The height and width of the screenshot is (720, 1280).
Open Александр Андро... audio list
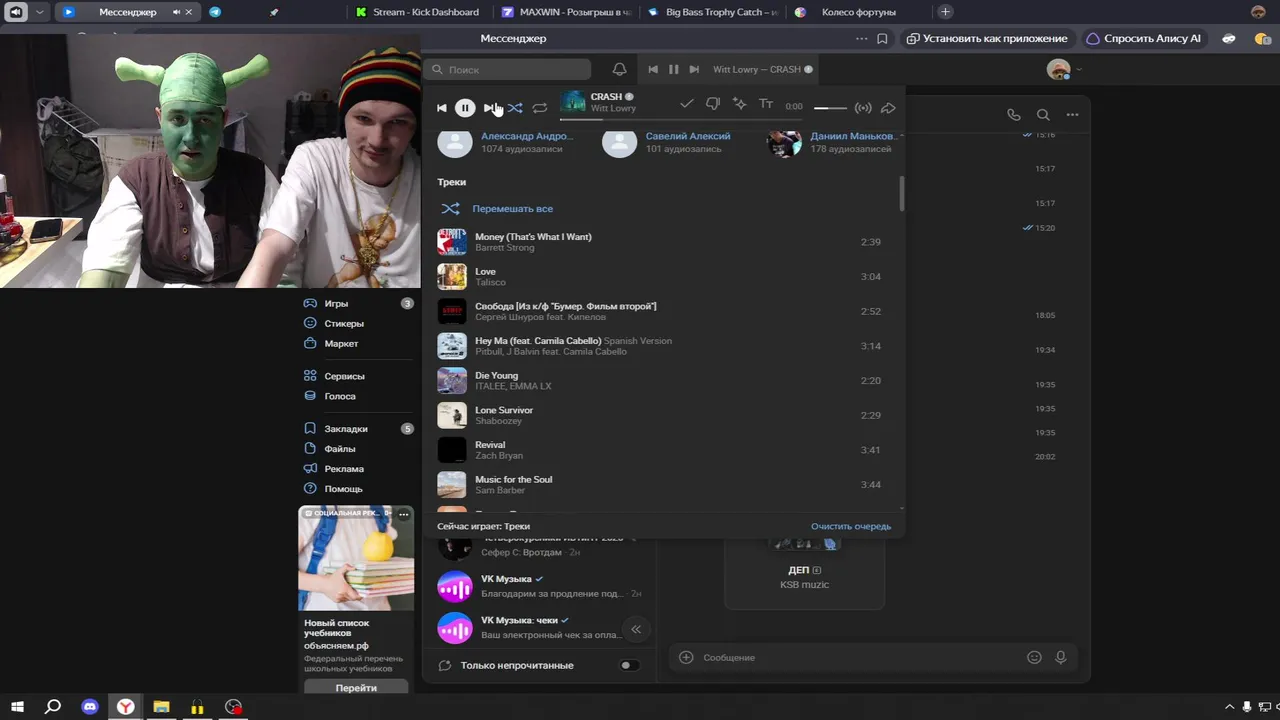click(507, 142)
